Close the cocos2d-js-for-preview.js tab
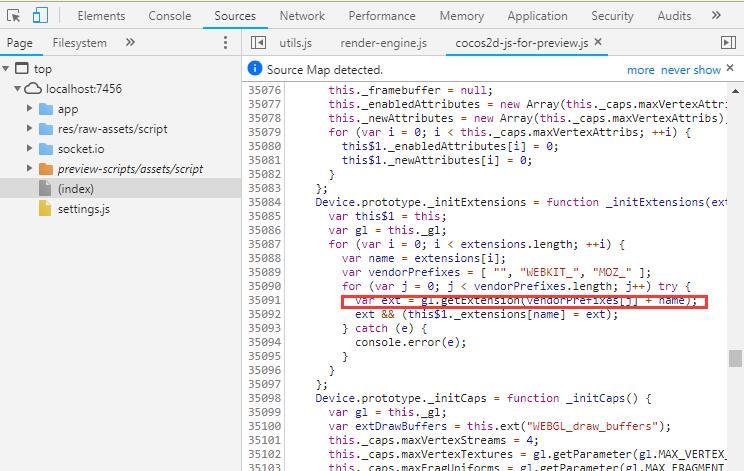Viewport: 744px width, 471px height. point(598,42)
